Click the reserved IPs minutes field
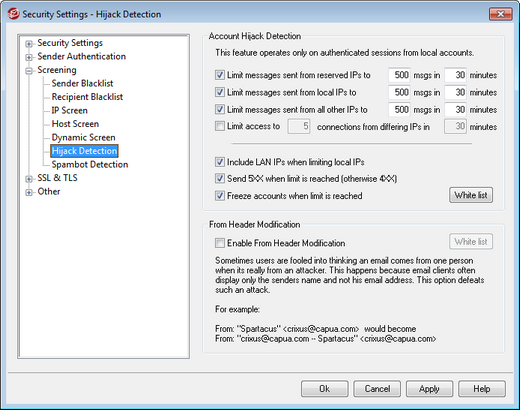 455,75
